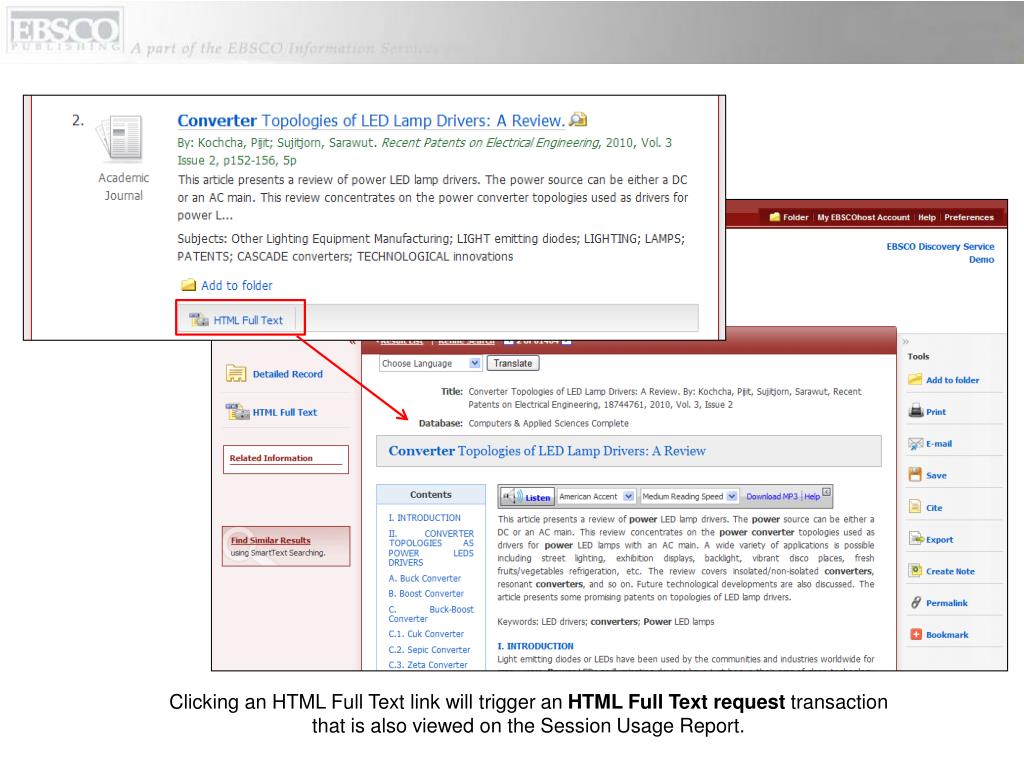This screenshot has height=768, width=1024.
Task: Click Recent Patents on Electrical Engineering journal link
Action: 490,142
